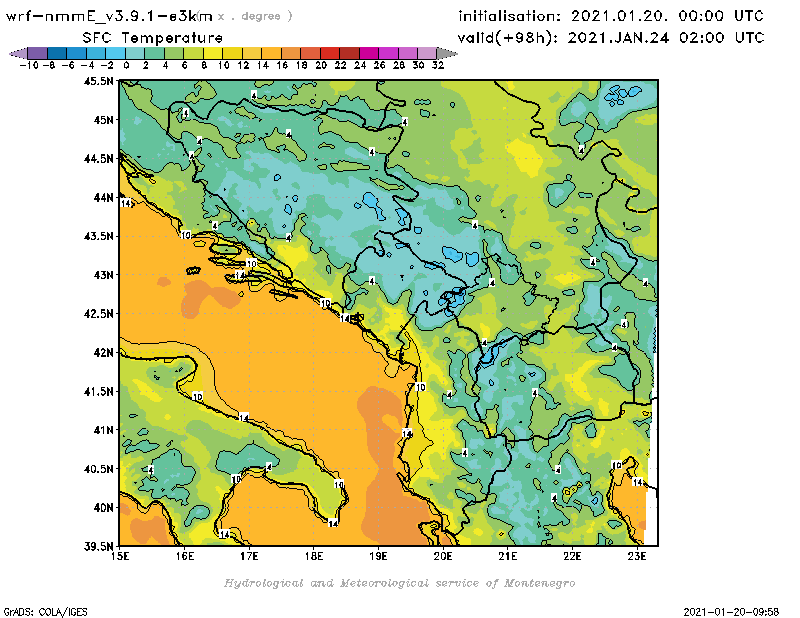Click the '32' value on the colorbar scale
Screen dimensions: 800x618
[438, 65]
